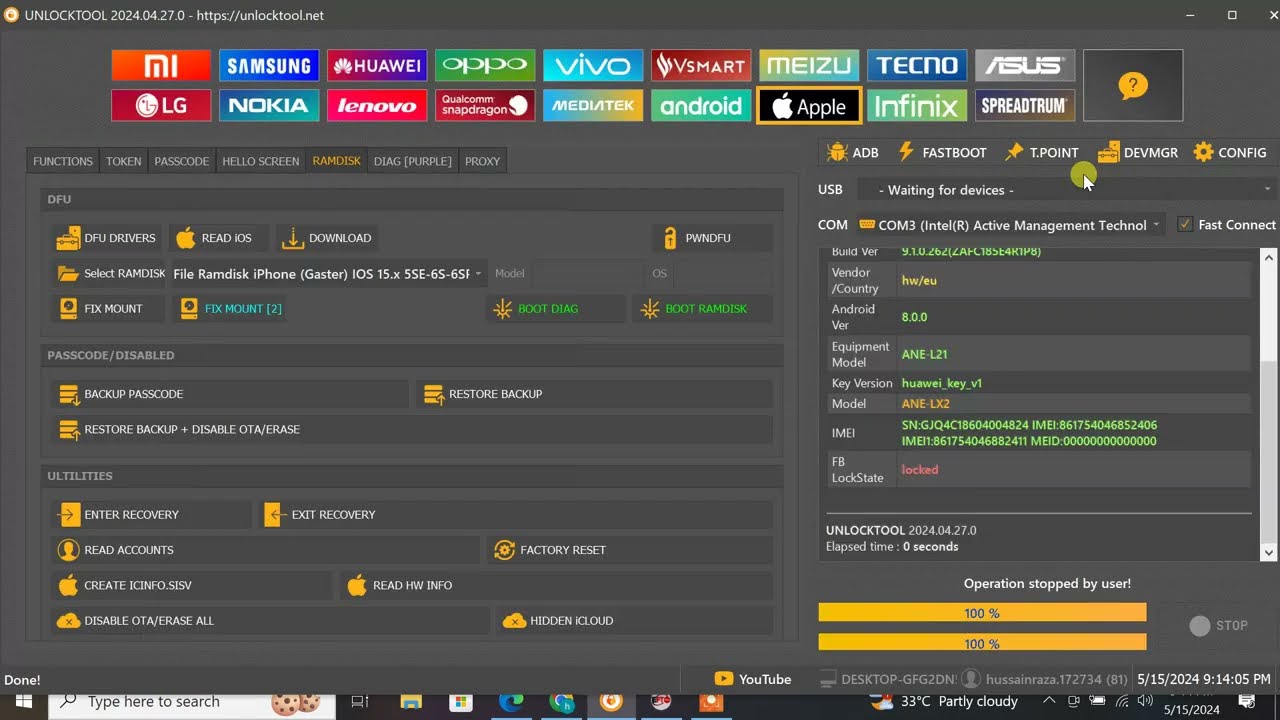Select the RAMDISK tab
Screen dimensions: 1280x720
[x=337, y=161]
